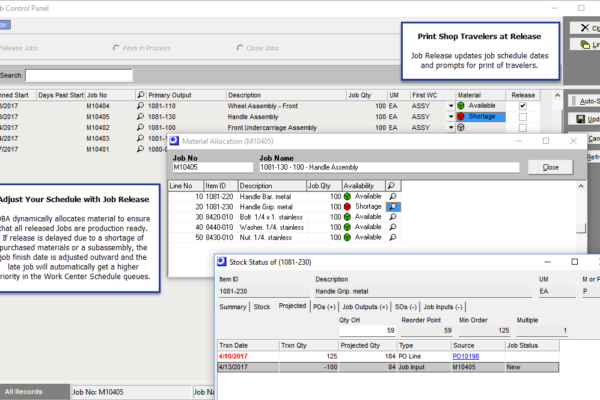600x400 pixels.
Task: Click the Job No field M10405
Action: (213, 167)
